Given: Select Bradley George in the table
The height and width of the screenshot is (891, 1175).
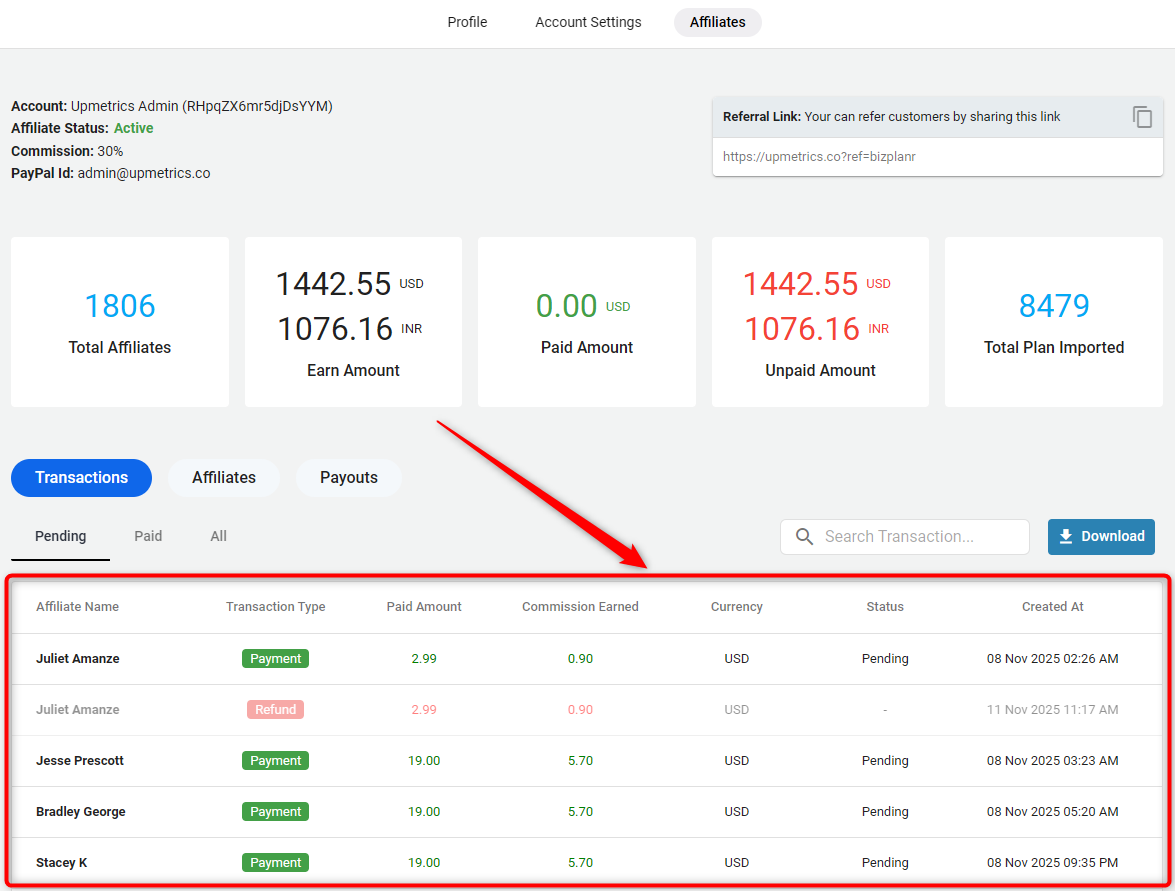Looking at the screenshot, I should tap(81, 812).
